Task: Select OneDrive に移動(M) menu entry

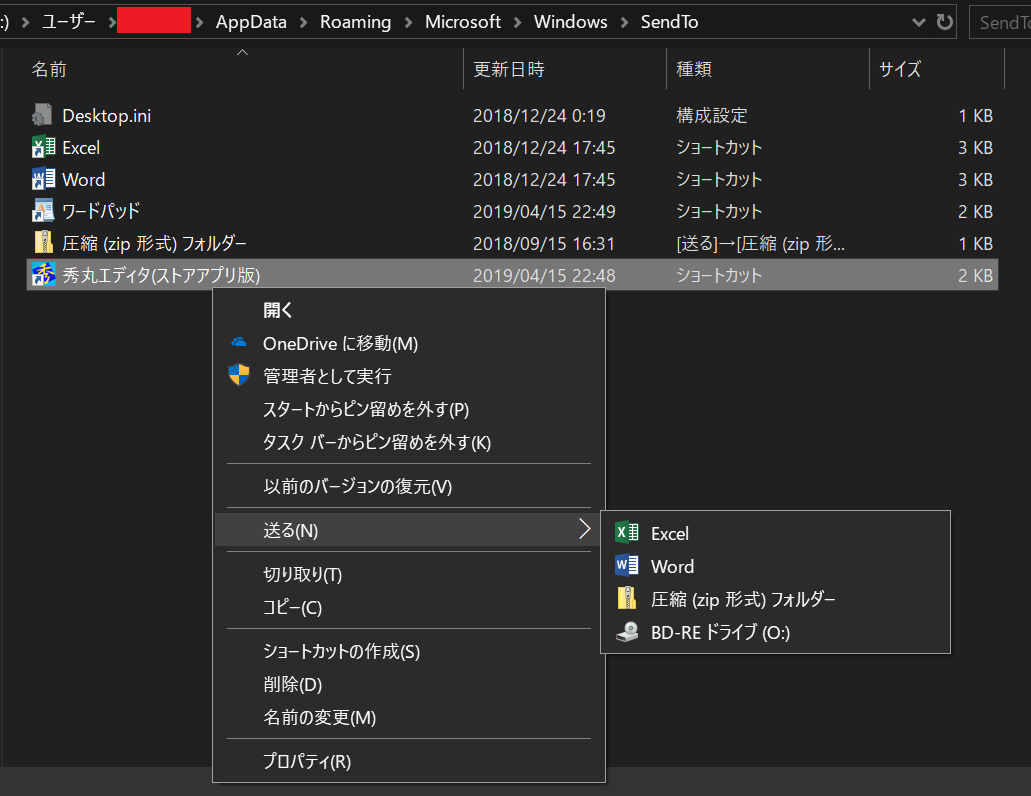Action: 409,343
